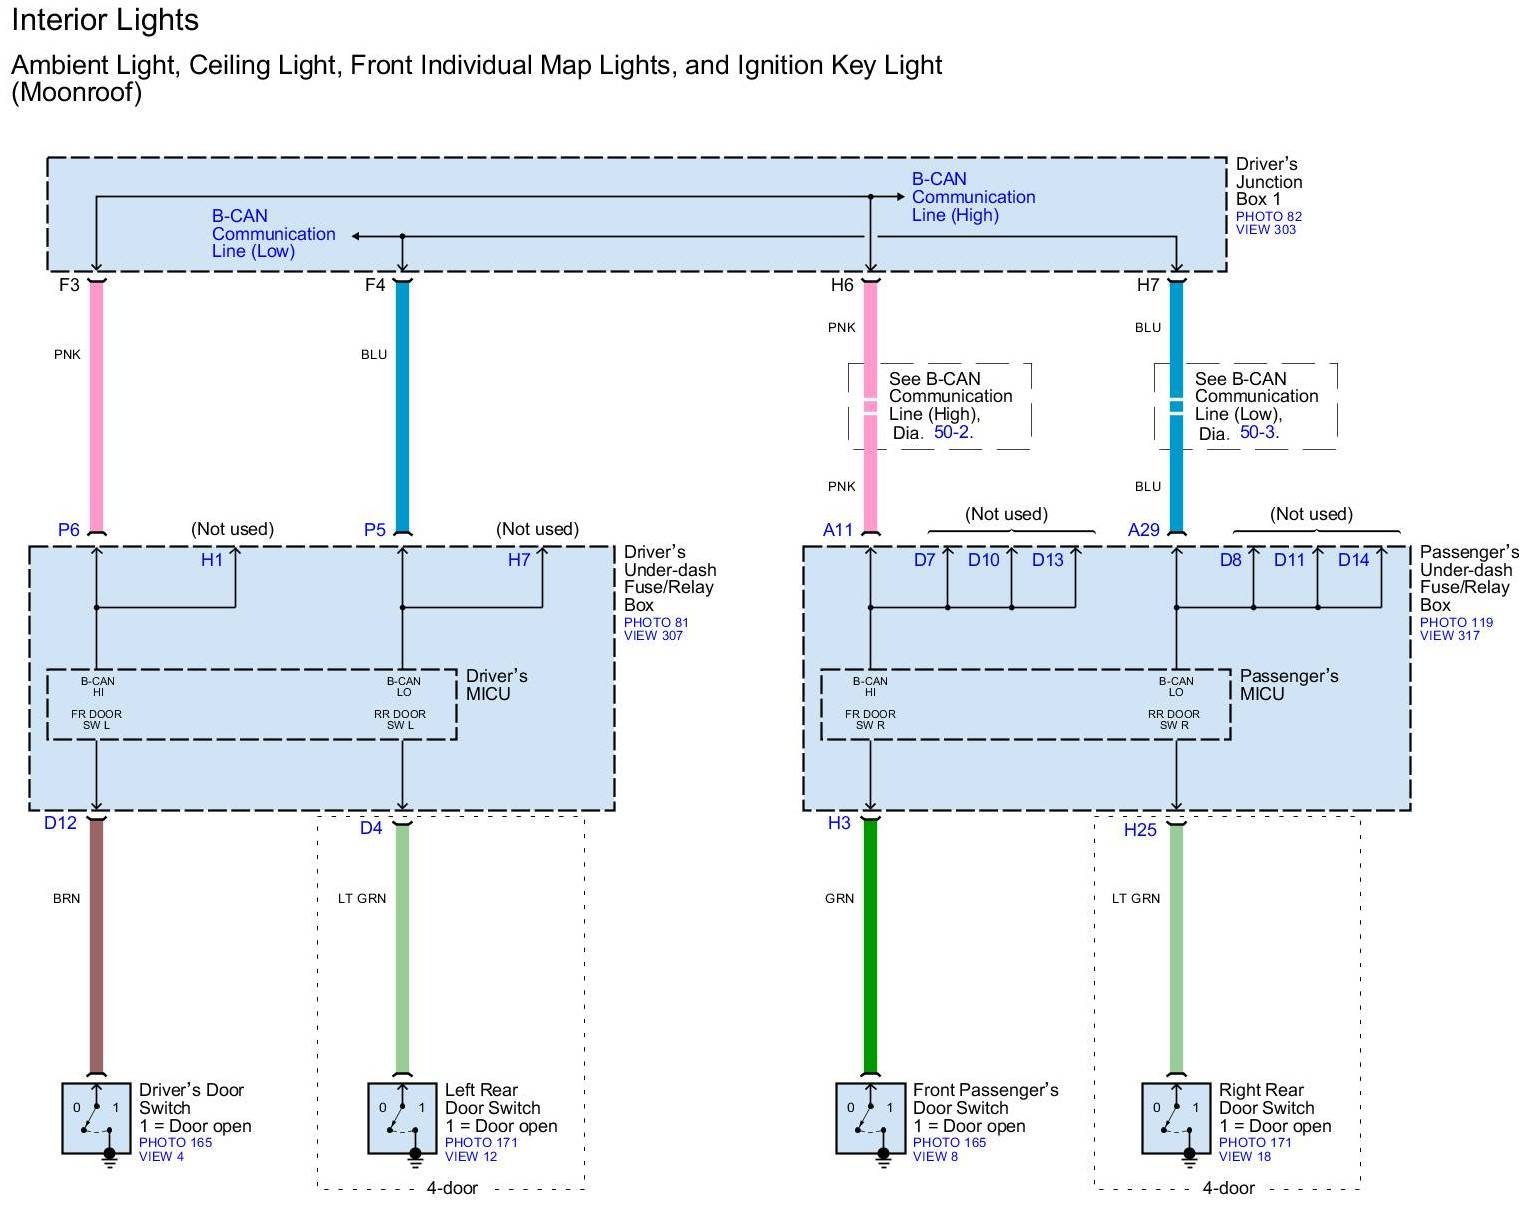
Task: Open VIEW 12 under Left Rear Door Switch
Action: (470, 1157)
